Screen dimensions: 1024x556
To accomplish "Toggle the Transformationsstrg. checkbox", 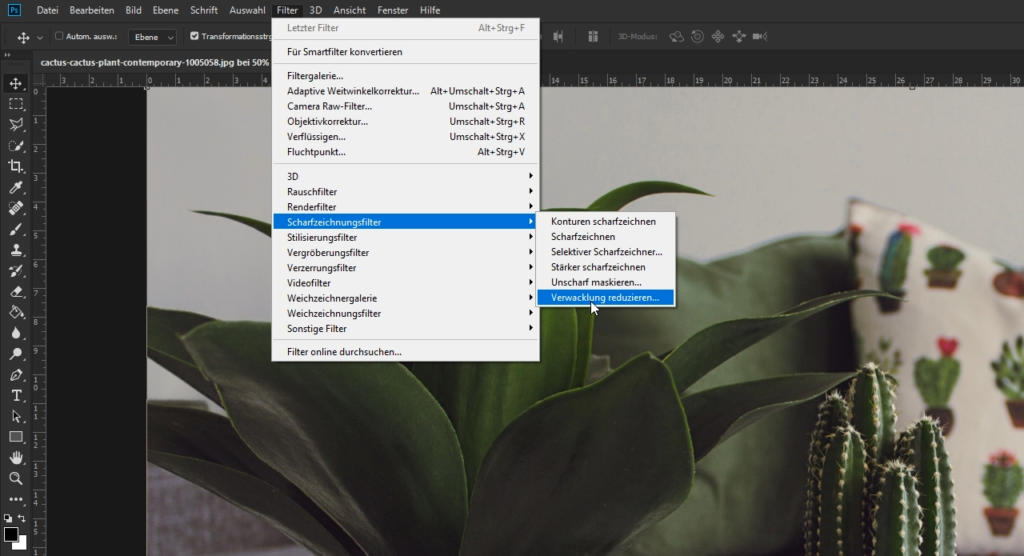I will pos(194,36).
